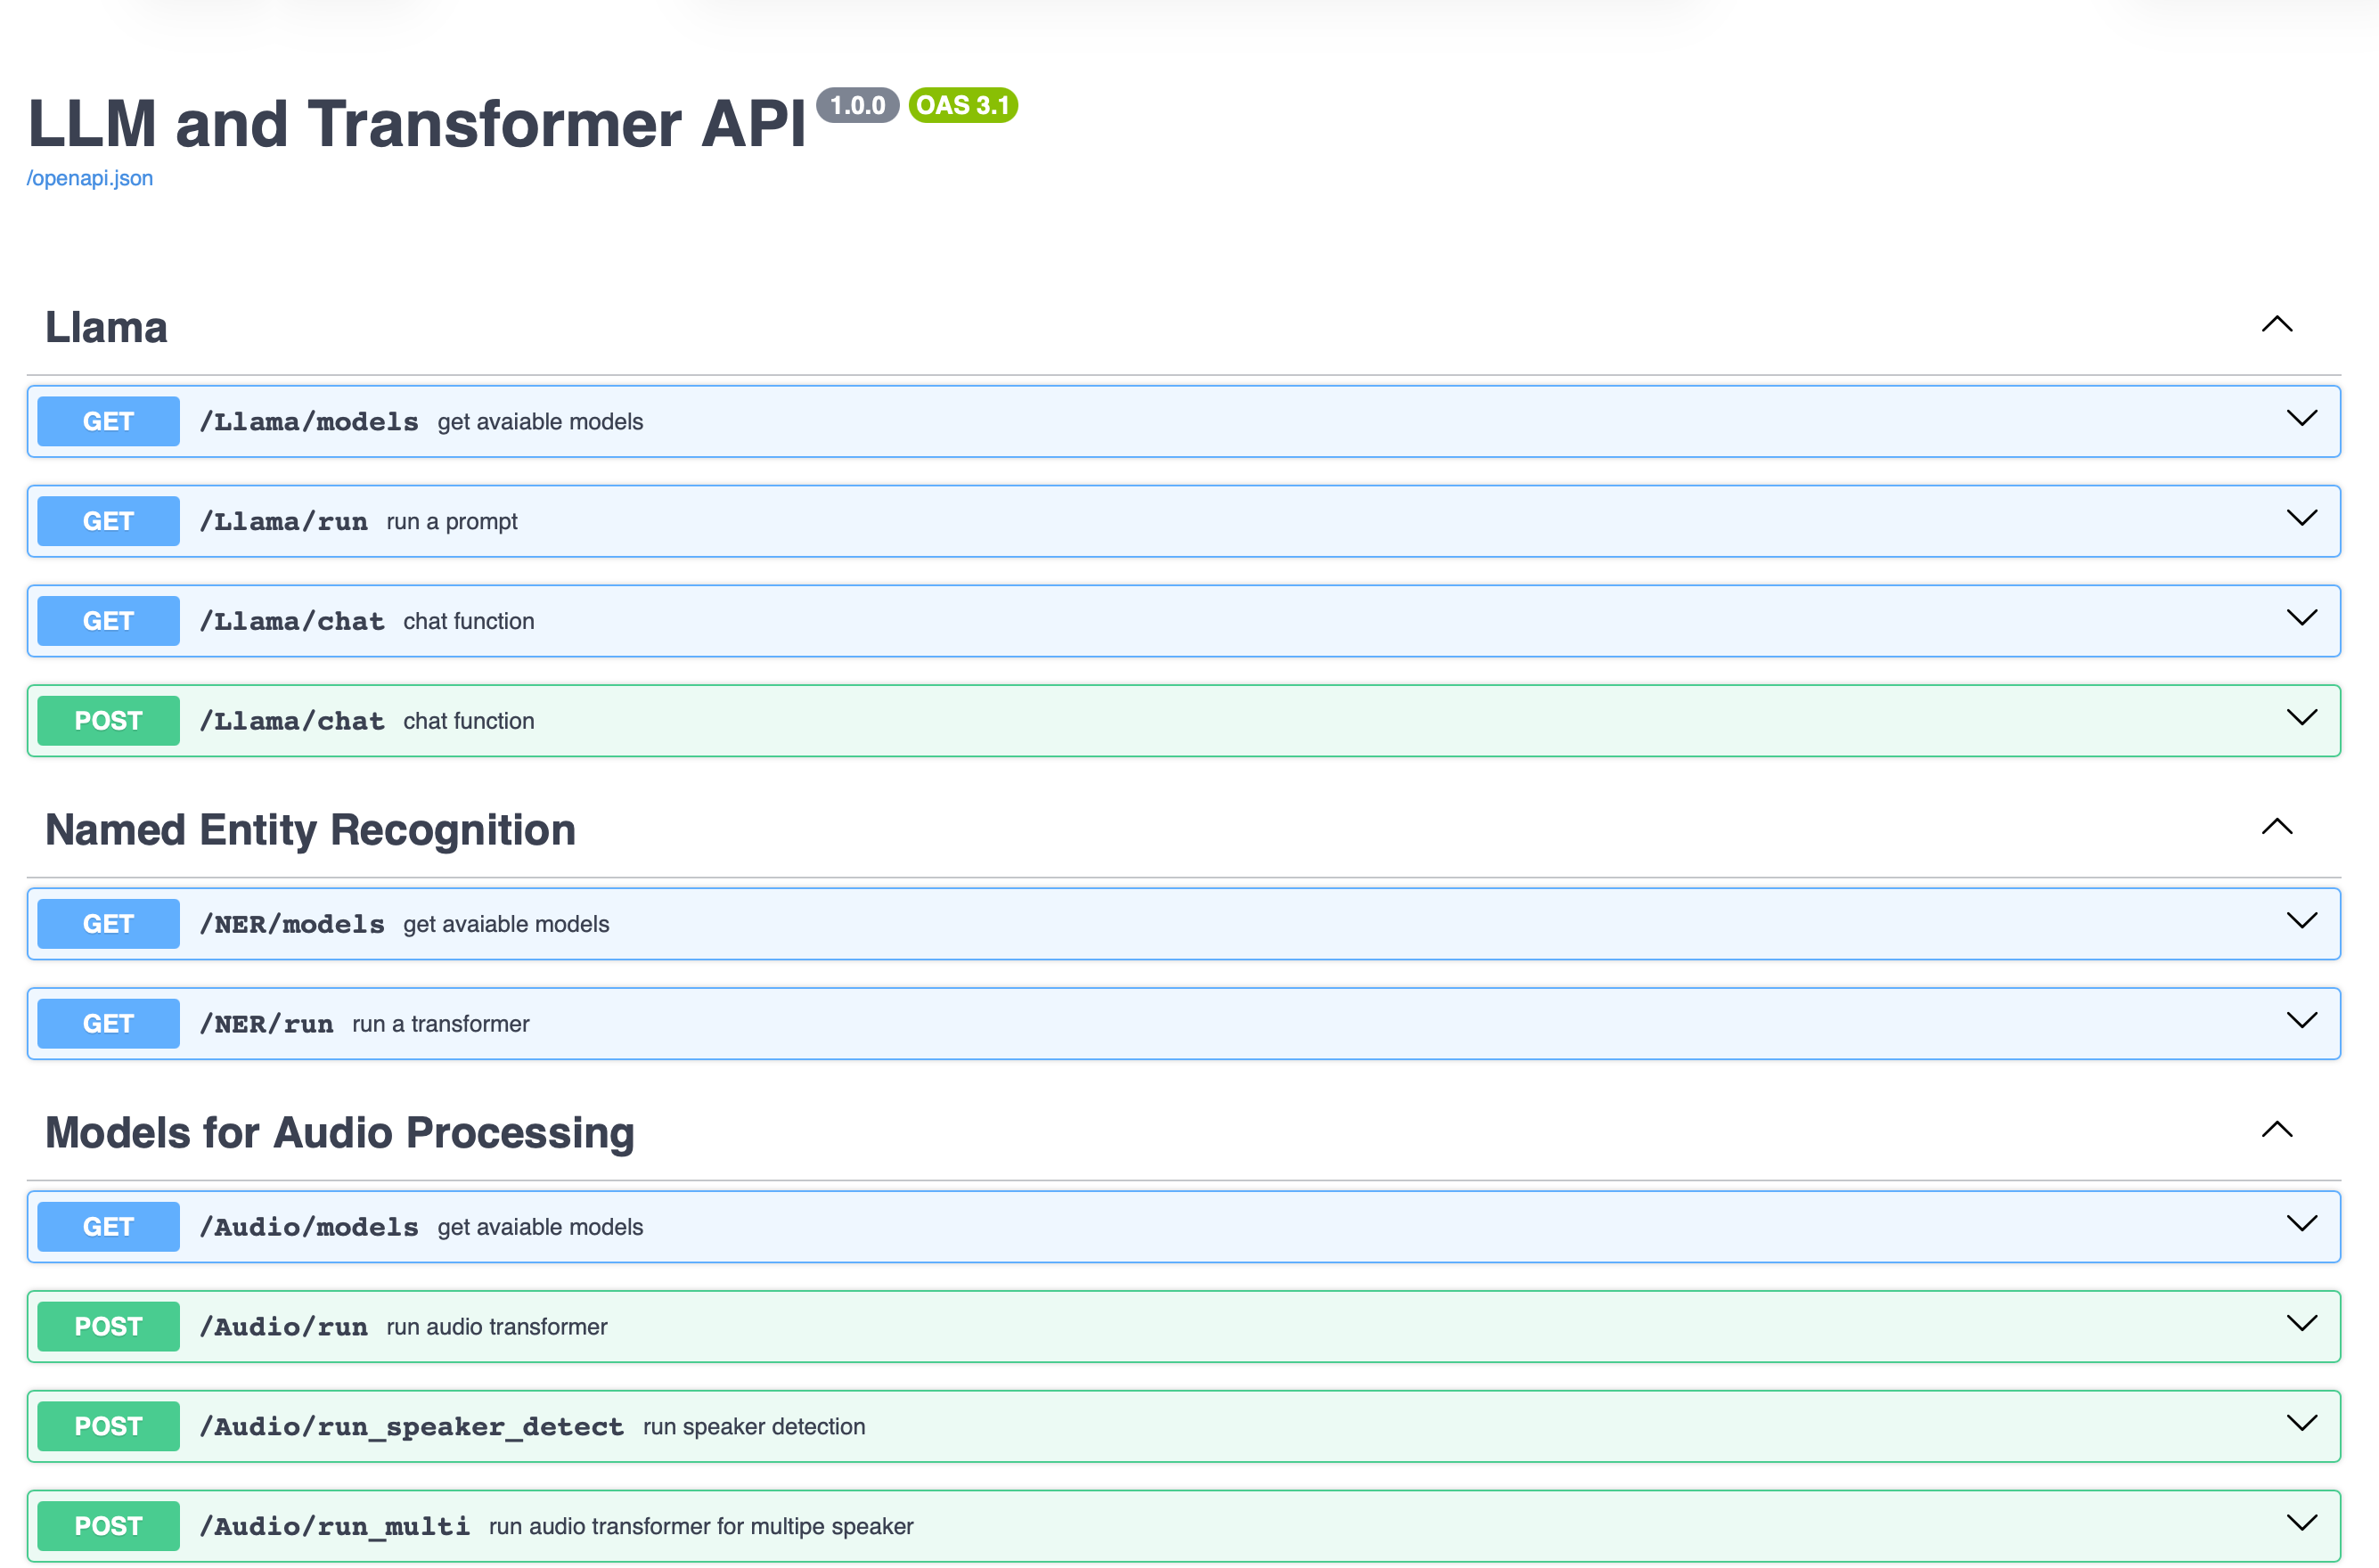Click the Named Entity Recognition heading
The height and width of the screenshot is (1568, 2379).
(309, 829)
